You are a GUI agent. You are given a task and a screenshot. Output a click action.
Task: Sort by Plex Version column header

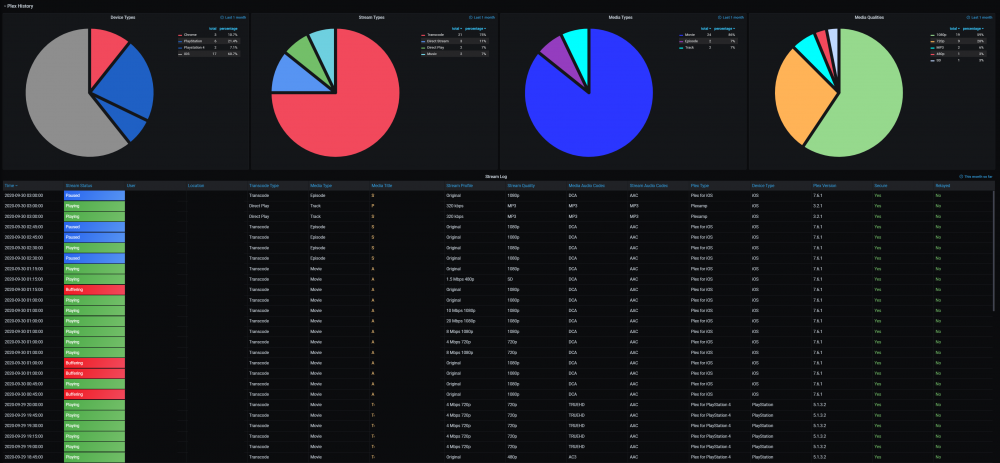[x=825, y=186]
